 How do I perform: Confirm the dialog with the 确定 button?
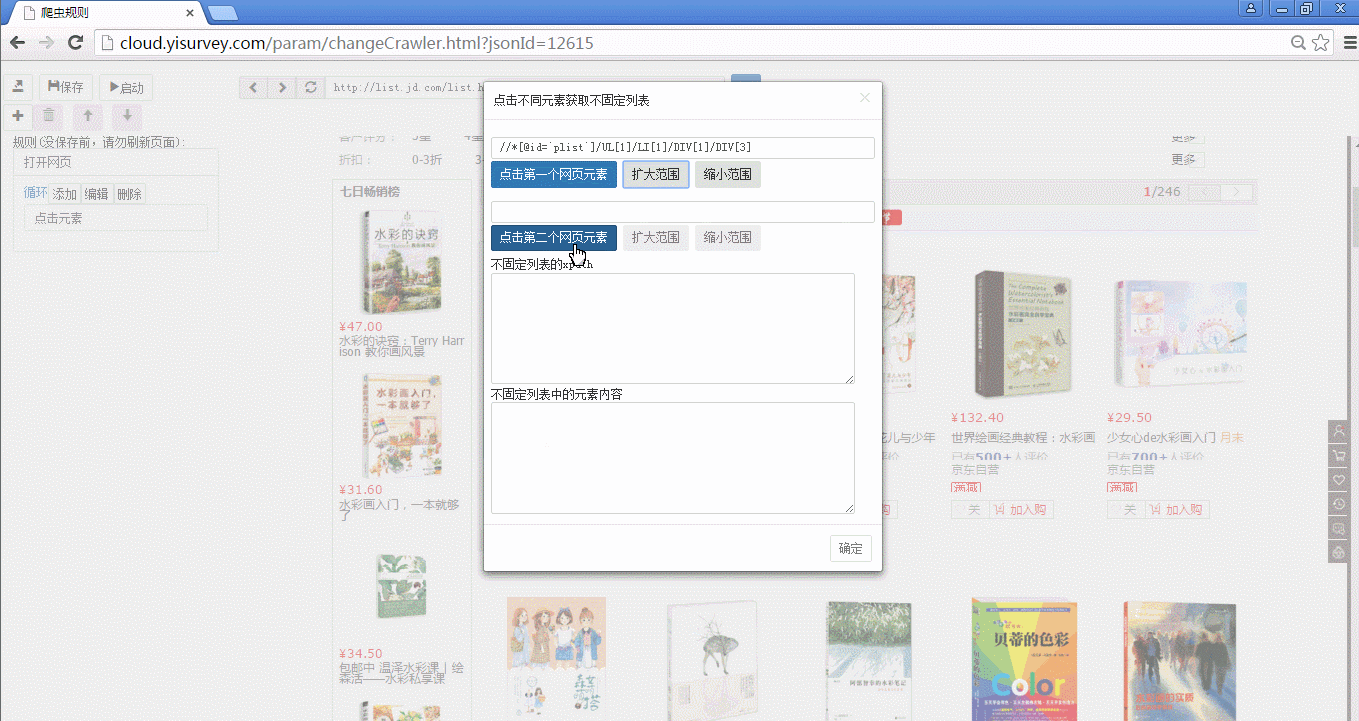tap(851, 548)
